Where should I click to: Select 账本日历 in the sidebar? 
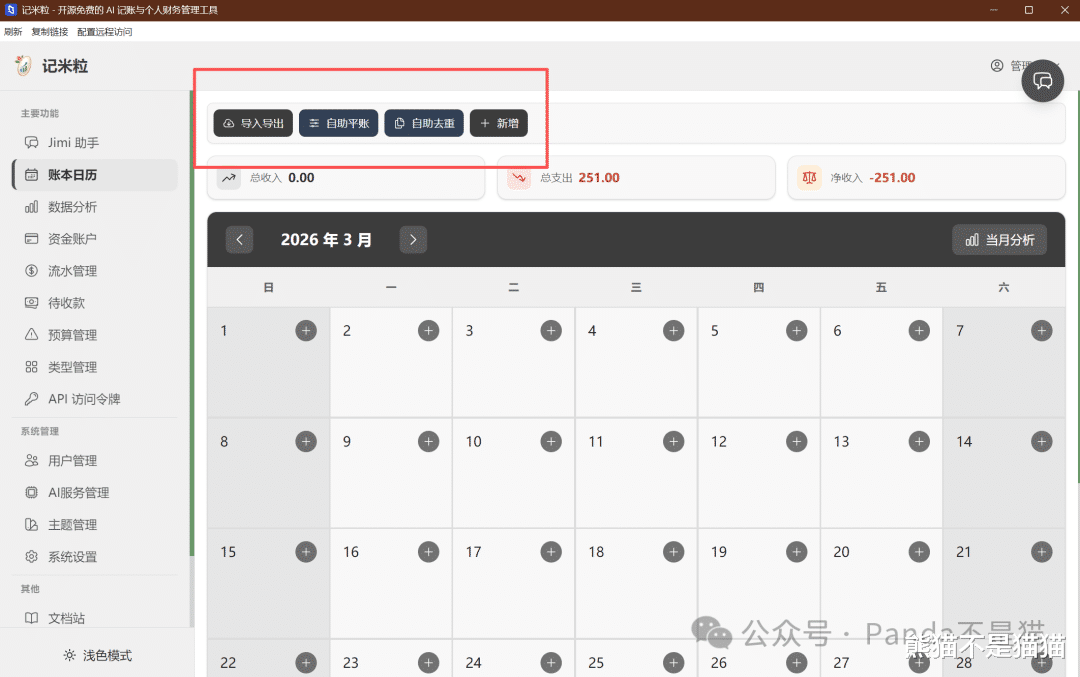click(95, 175)
